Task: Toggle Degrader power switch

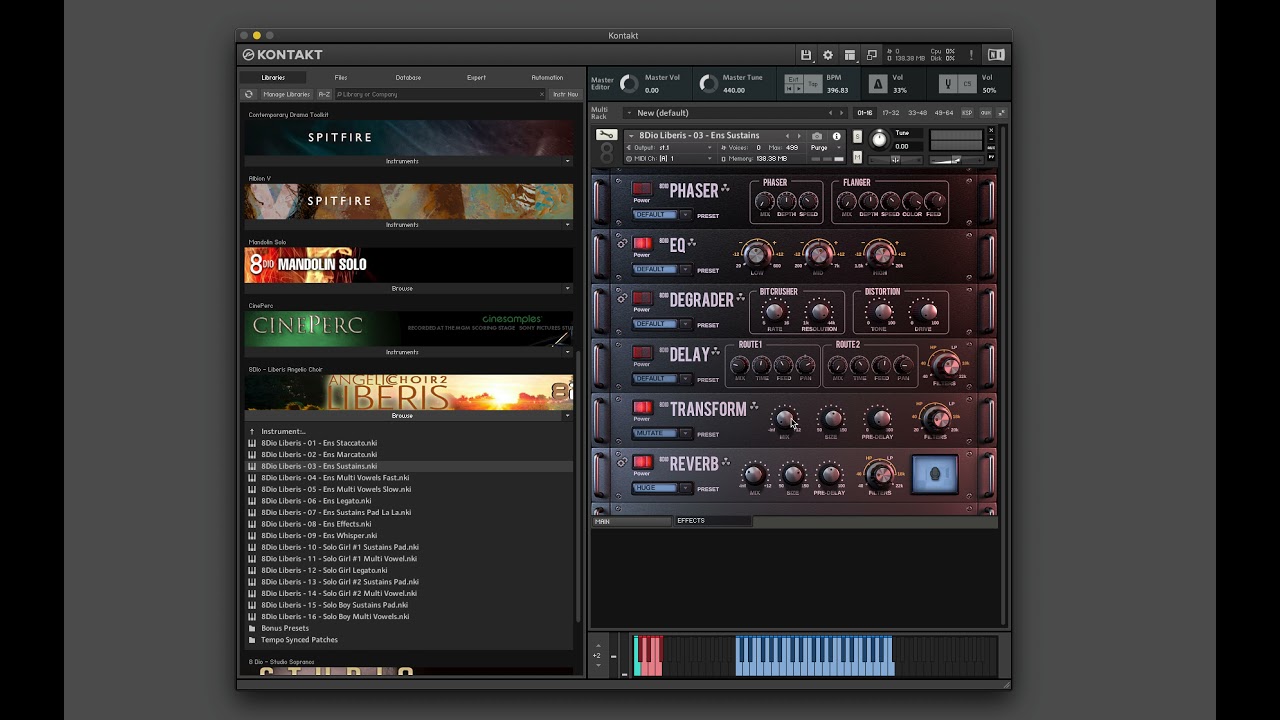Action: click(642, 298)
